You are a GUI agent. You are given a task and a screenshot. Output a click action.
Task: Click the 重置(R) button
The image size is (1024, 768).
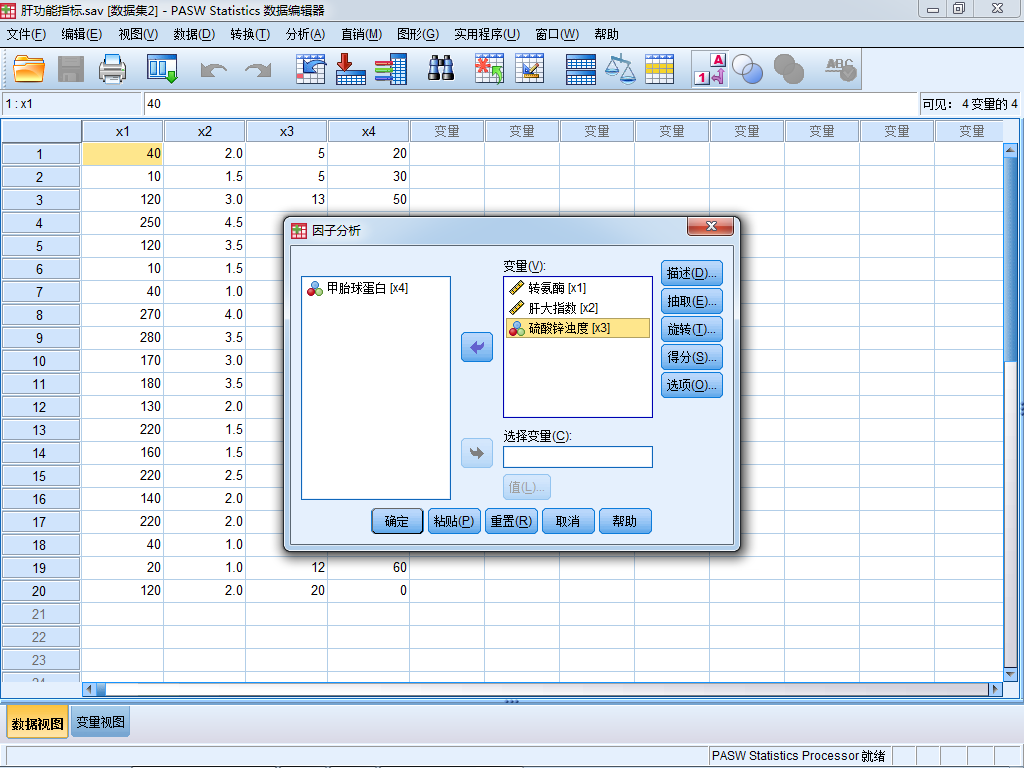[x=511, y=521]
